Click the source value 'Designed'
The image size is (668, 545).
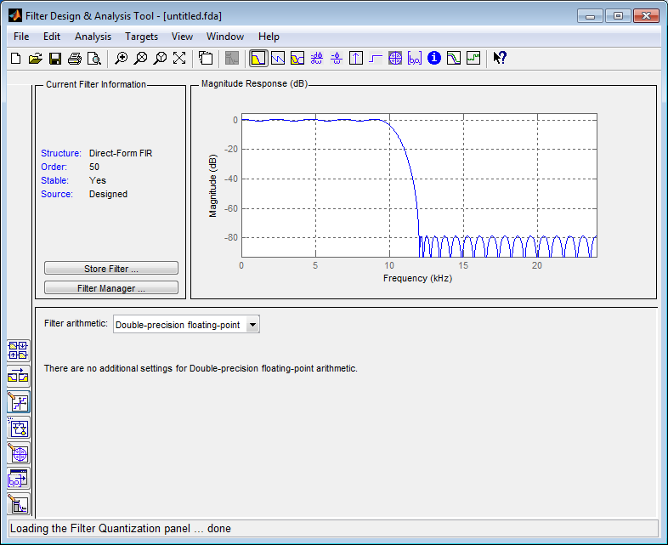(108, 194)
